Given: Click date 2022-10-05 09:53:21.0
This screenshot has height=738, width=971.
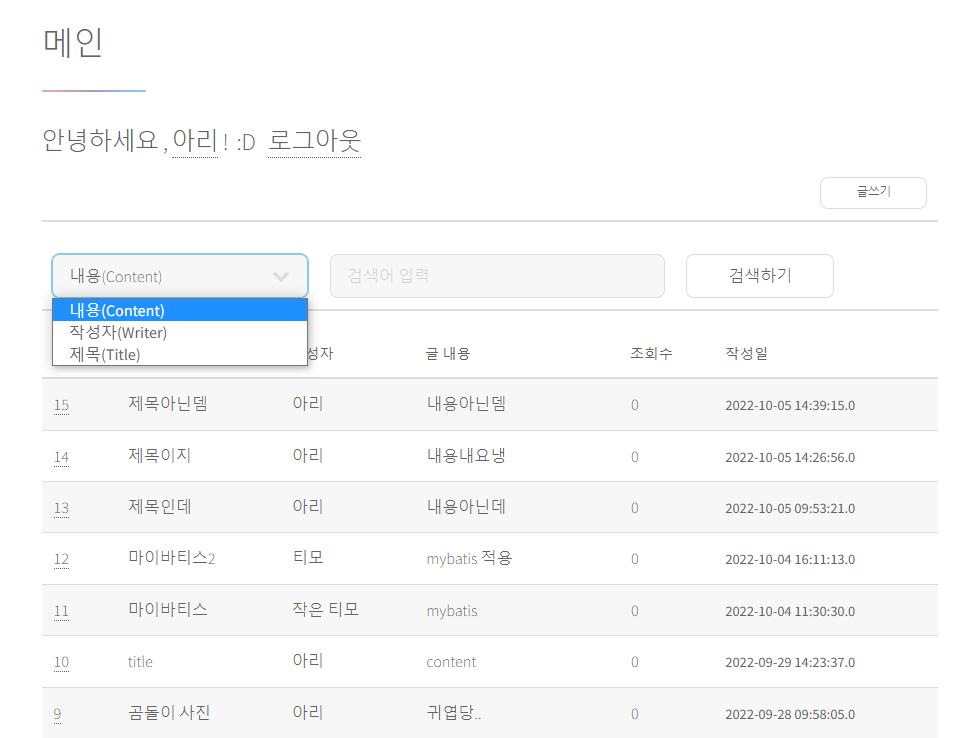Looking at the screenshot, I should (x=790, y=508).
